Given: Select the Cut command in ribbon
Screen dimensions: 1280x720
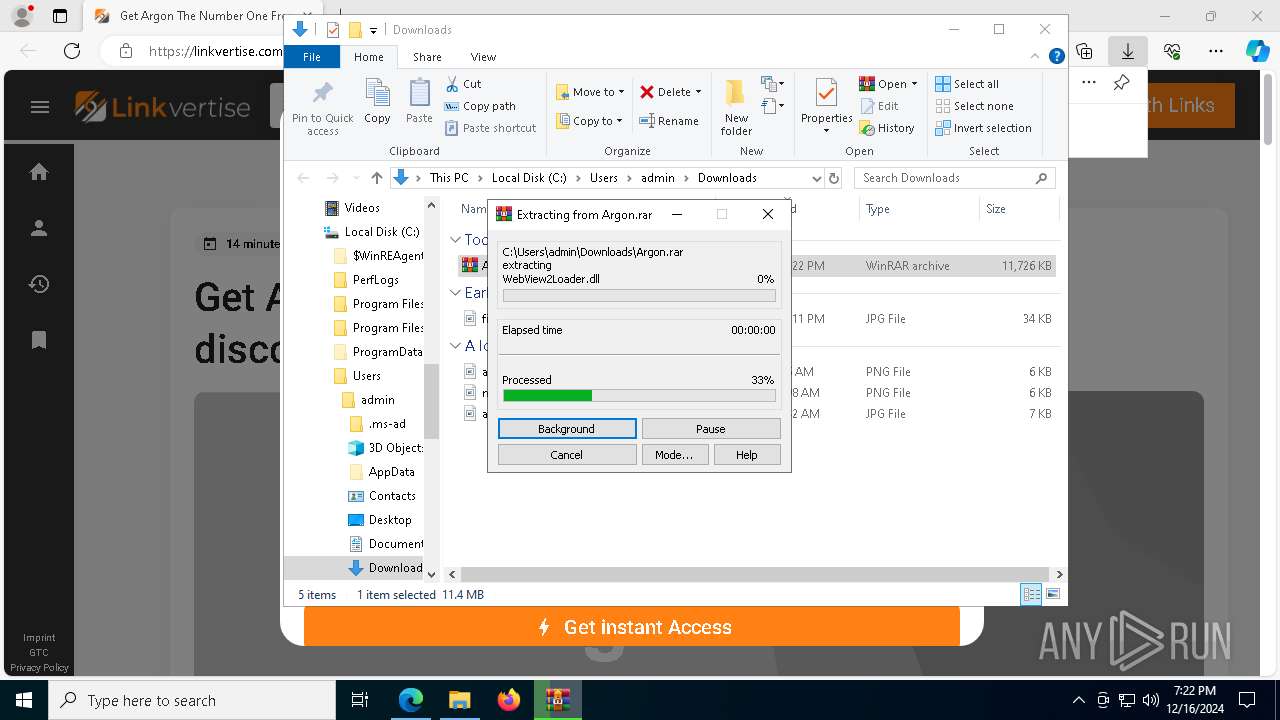Looking at the screenshot, I should (463, 84).
